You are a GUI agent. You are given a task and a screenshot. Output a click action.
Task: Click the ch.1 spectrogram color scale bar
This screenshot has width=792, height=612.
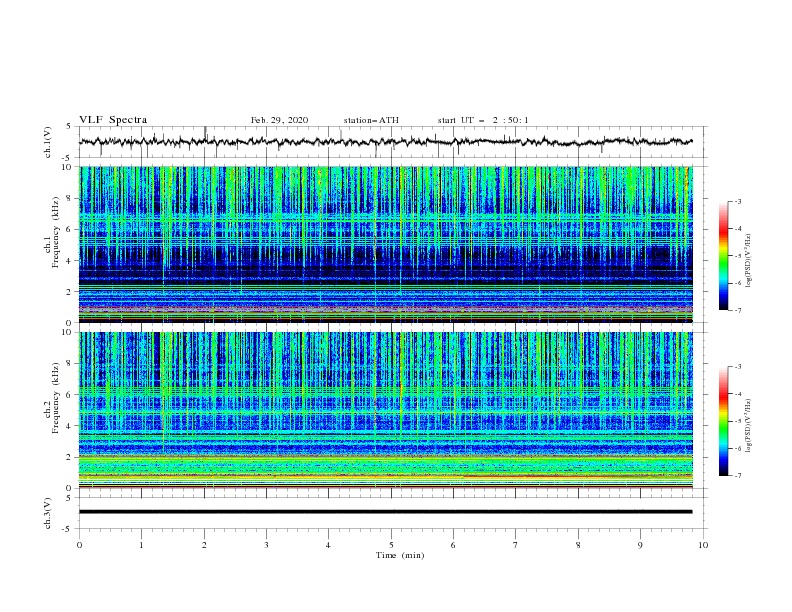click(723, 256)
